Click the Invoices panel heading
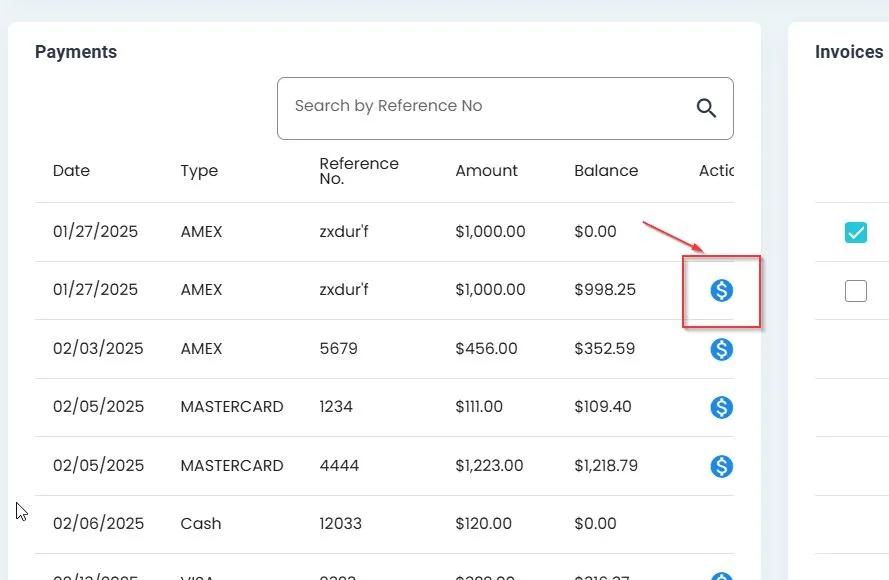Image resolution: width=889 pixels, height=580 pixels. [x=849, y=52]
